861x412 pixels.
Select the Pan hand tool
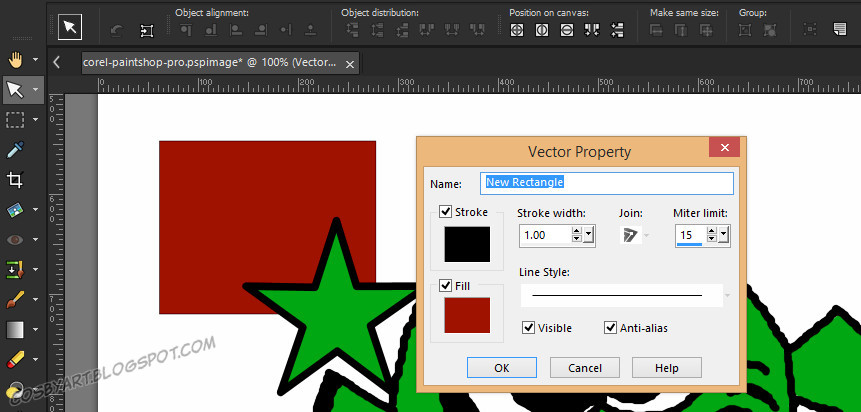[15, 59]
